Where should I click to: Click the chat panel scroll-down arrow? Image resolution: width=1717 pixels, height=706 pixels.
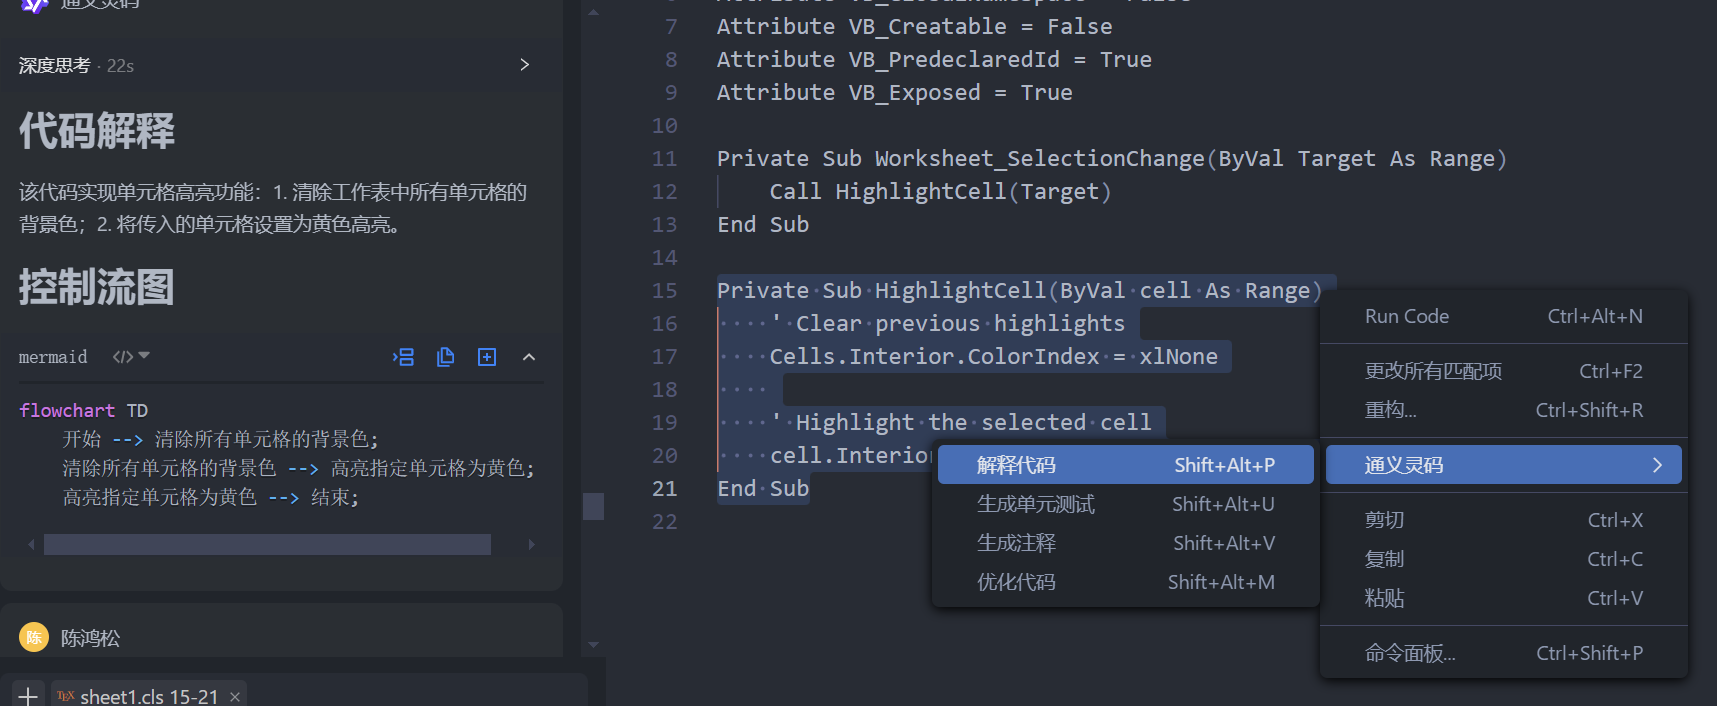pos(593,645)
